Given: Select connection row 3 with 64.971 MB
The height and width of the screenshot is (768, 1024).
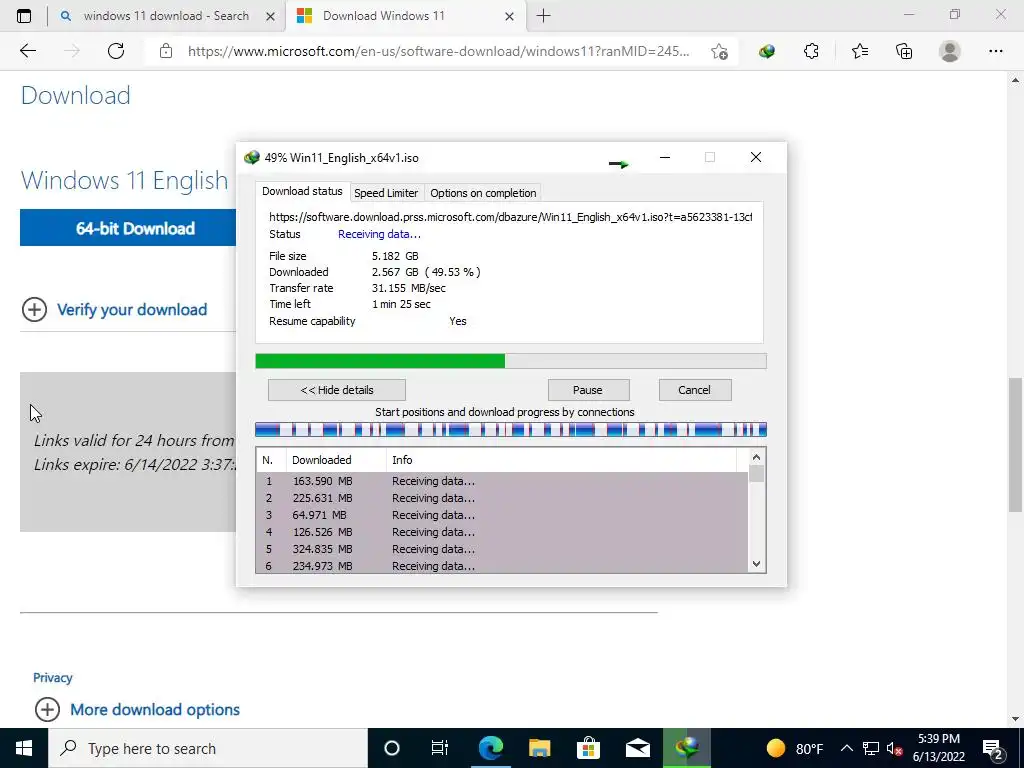Looking at the screenshot, I should [x=502, y=515].
